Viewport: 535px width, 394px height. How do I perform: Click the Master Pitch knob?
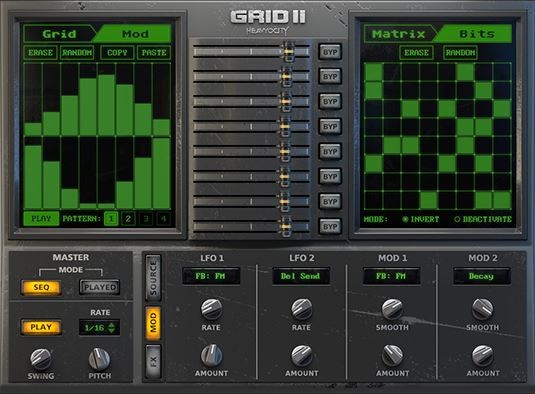[x=99, y=359]
